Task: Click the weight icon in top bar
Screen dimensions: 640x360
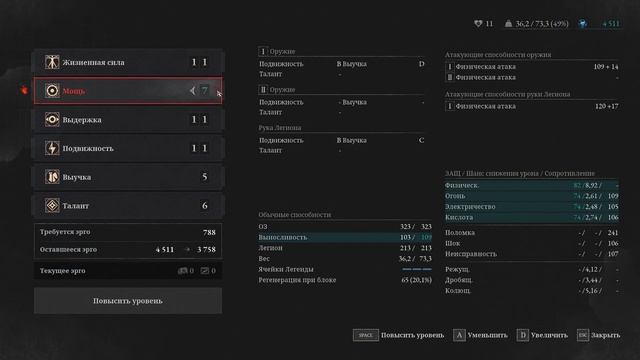Action: [x=508, y=24]
